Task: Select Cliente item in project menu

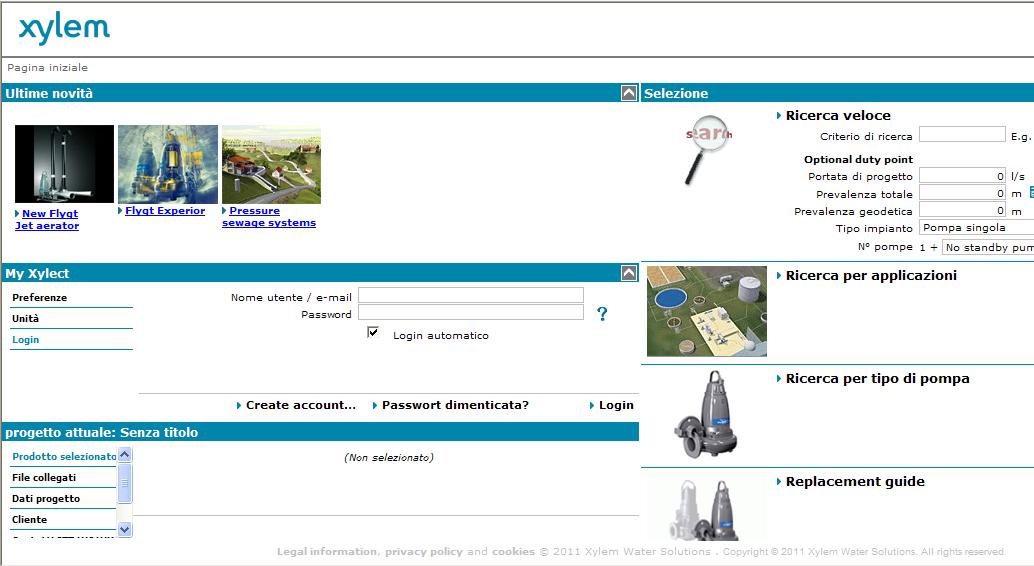Action: (x=30, y=520)
